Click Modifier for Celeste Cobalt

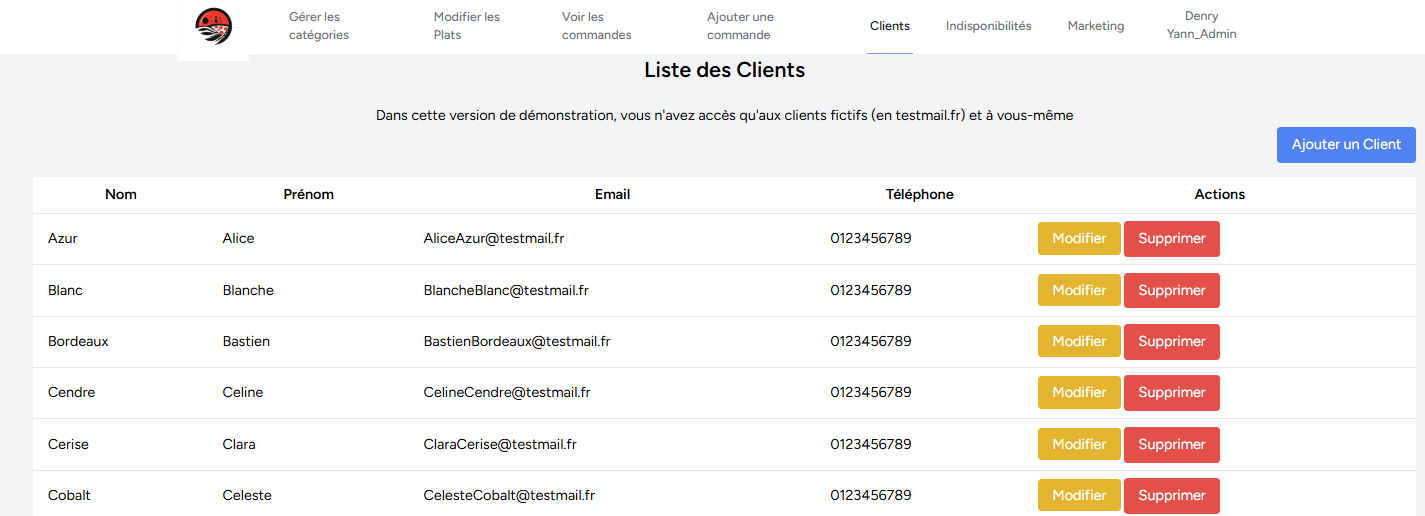(1079, 495)
